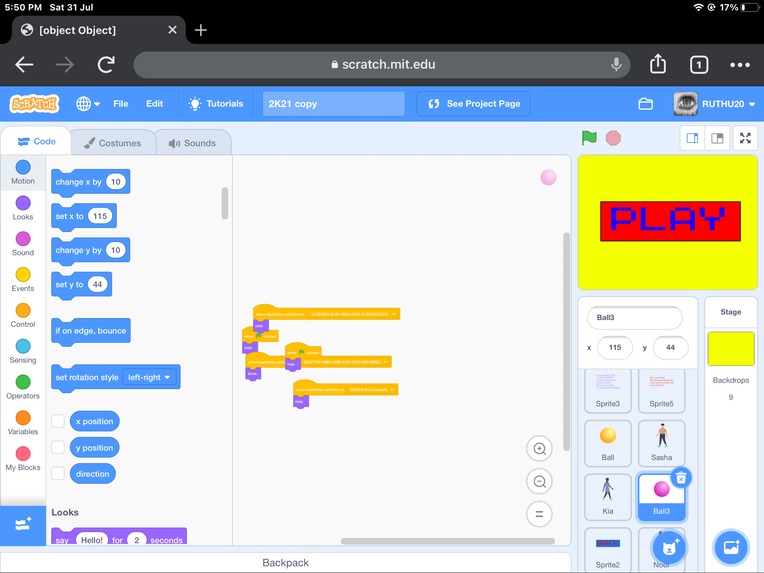The height and width of the screenshot is (573, 764).
Task: Expand the RUTHU20 account menu
Action: (714, 104)
